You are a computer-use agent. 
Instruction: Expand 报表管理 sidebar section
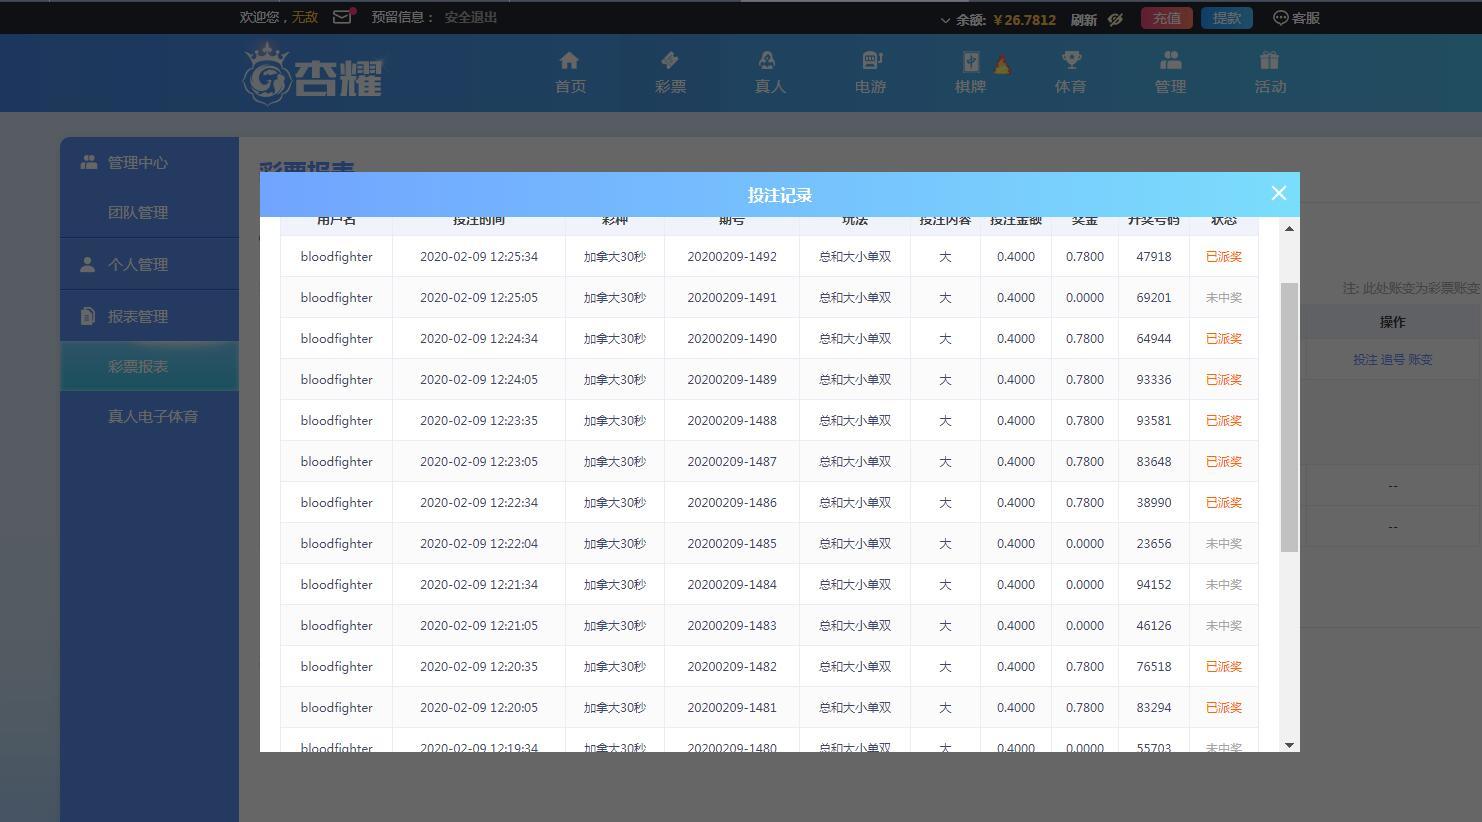point(150,316)
